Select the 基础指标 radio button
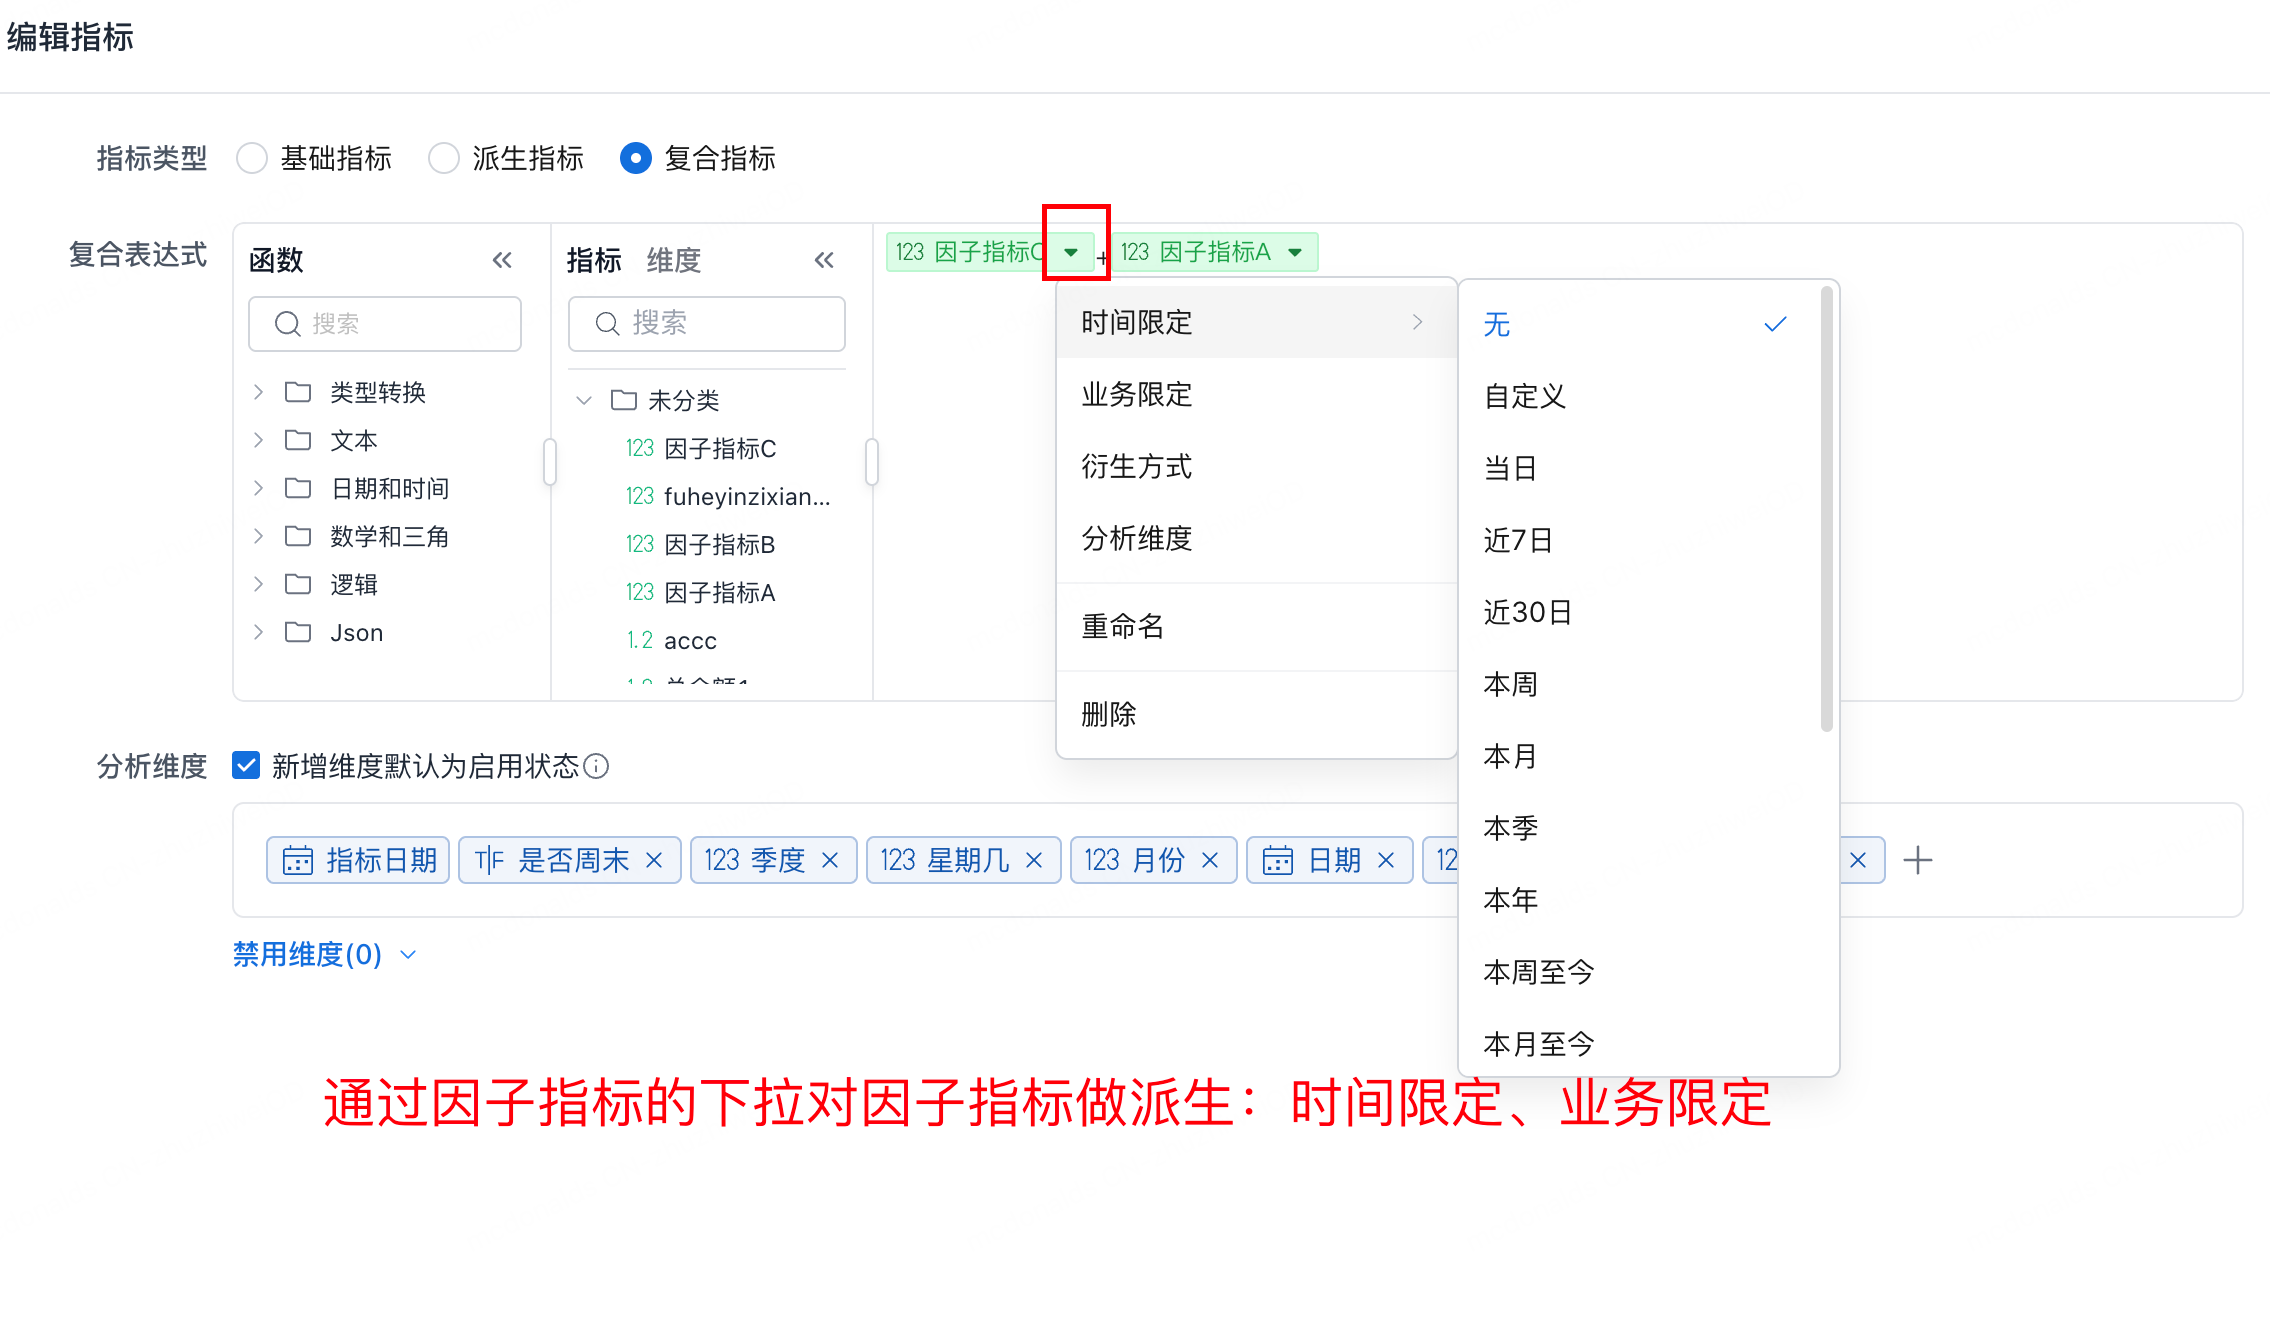Viewport: 2270px width, 1328px height. click(252, 158)
